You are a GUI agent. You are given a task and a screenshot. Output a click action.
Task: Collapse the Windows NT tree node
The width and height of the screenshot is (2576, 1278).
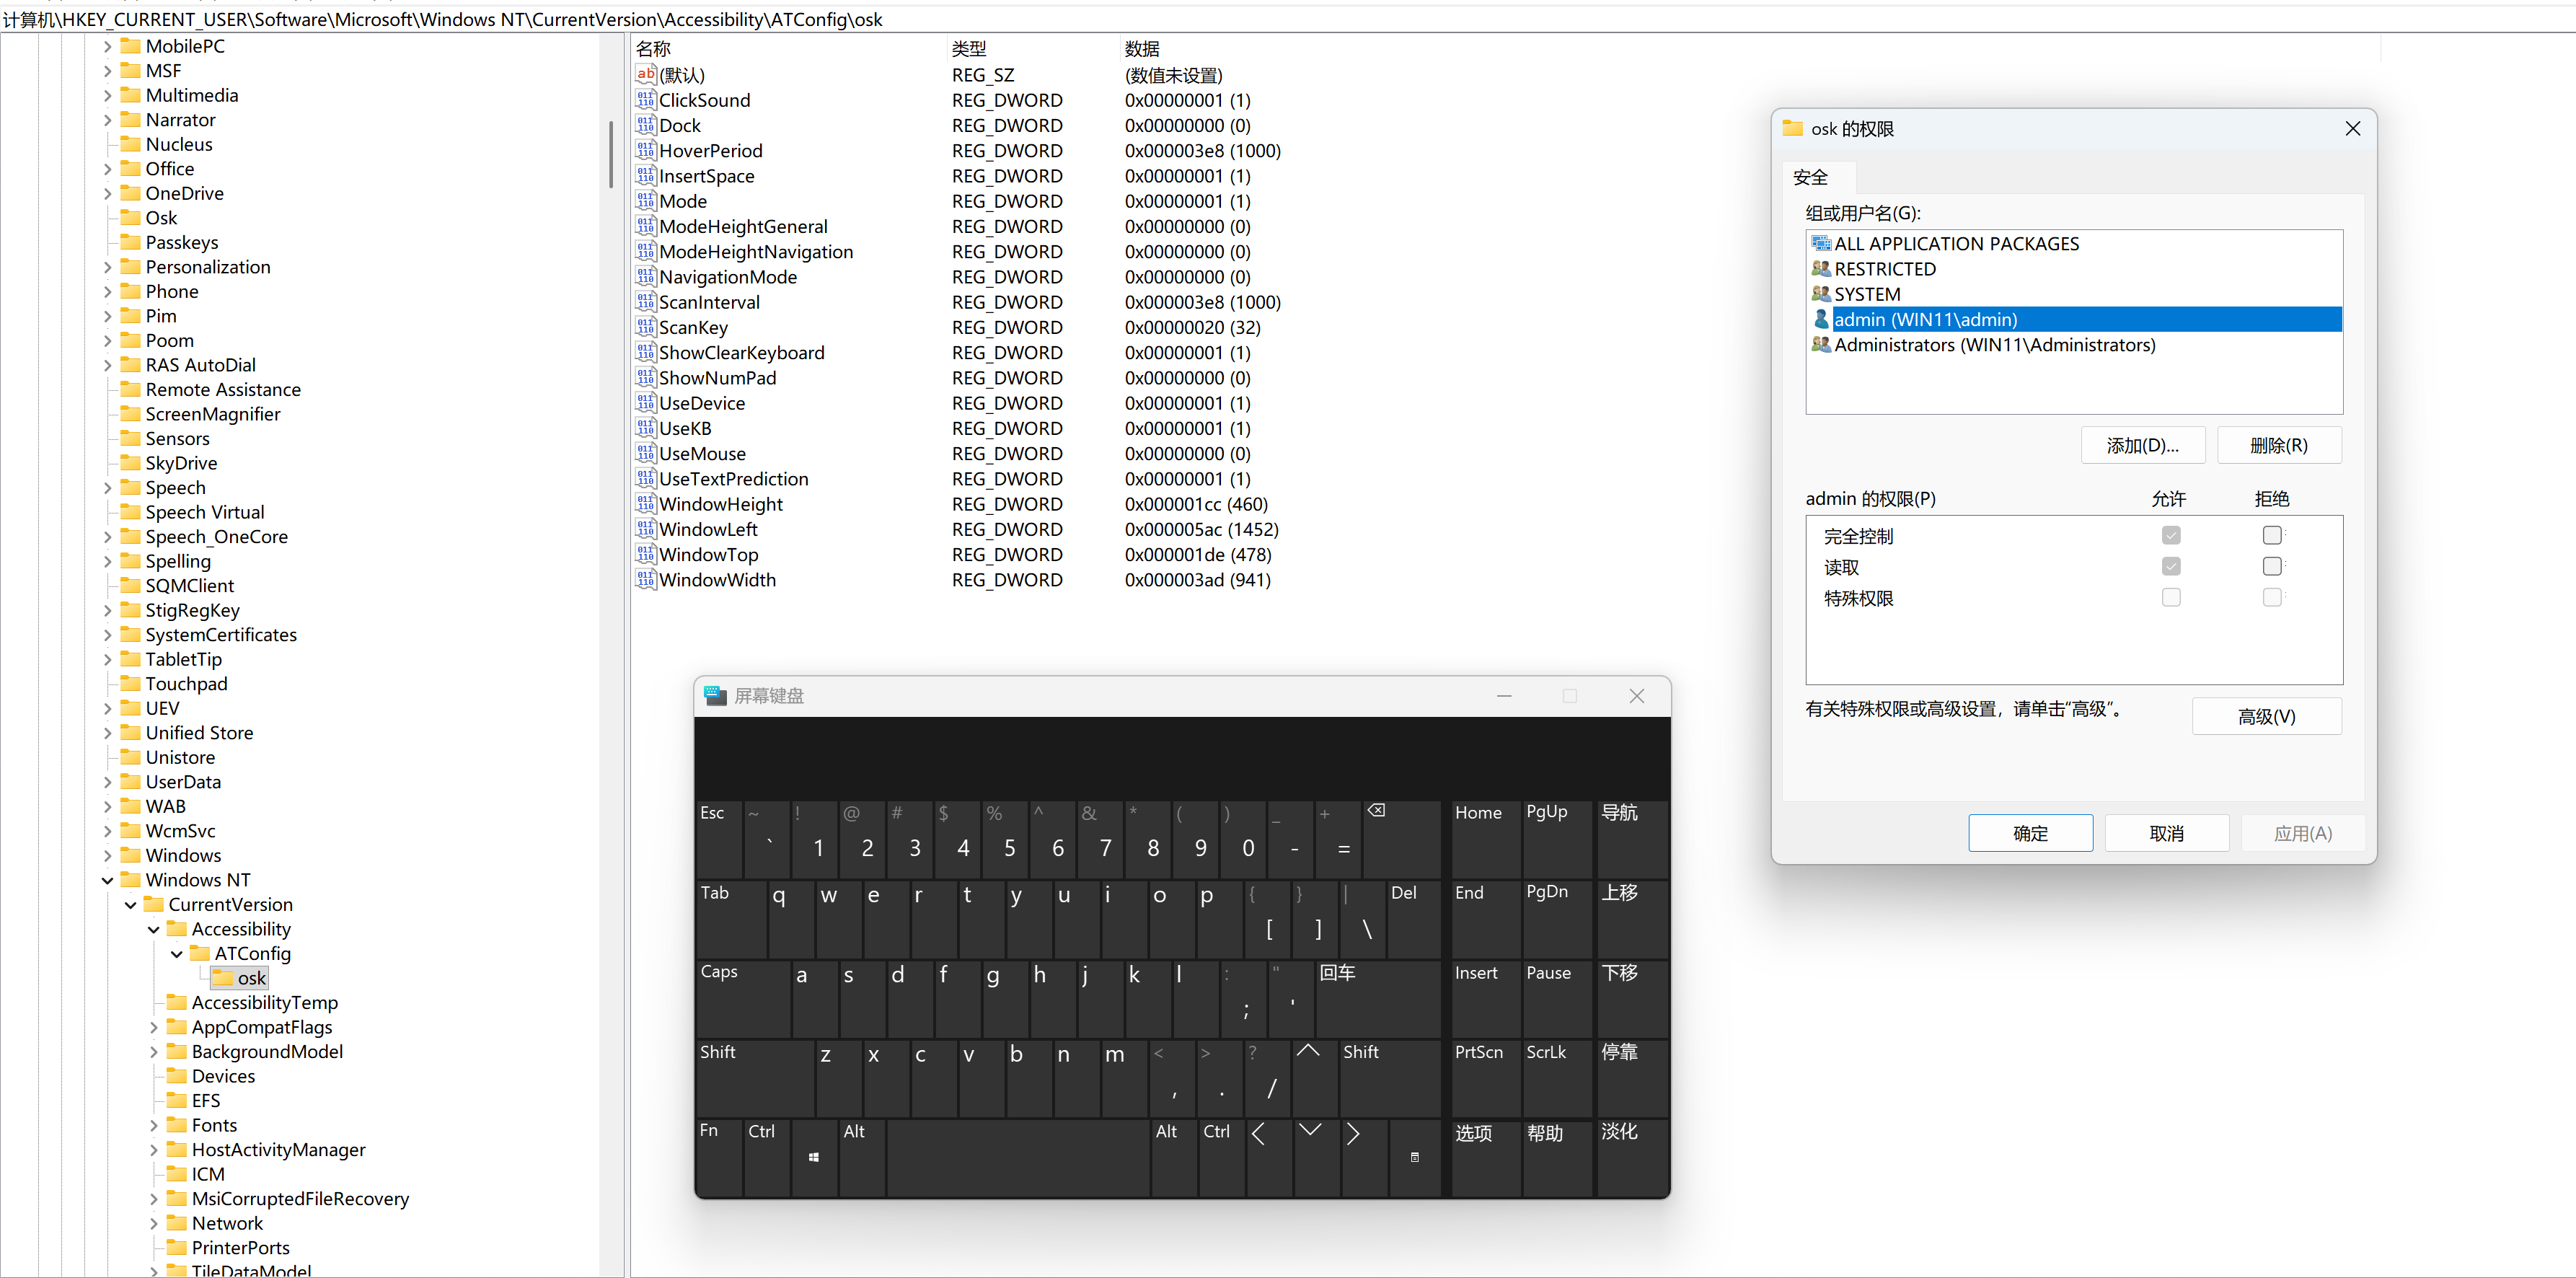(x=107, y=880)
